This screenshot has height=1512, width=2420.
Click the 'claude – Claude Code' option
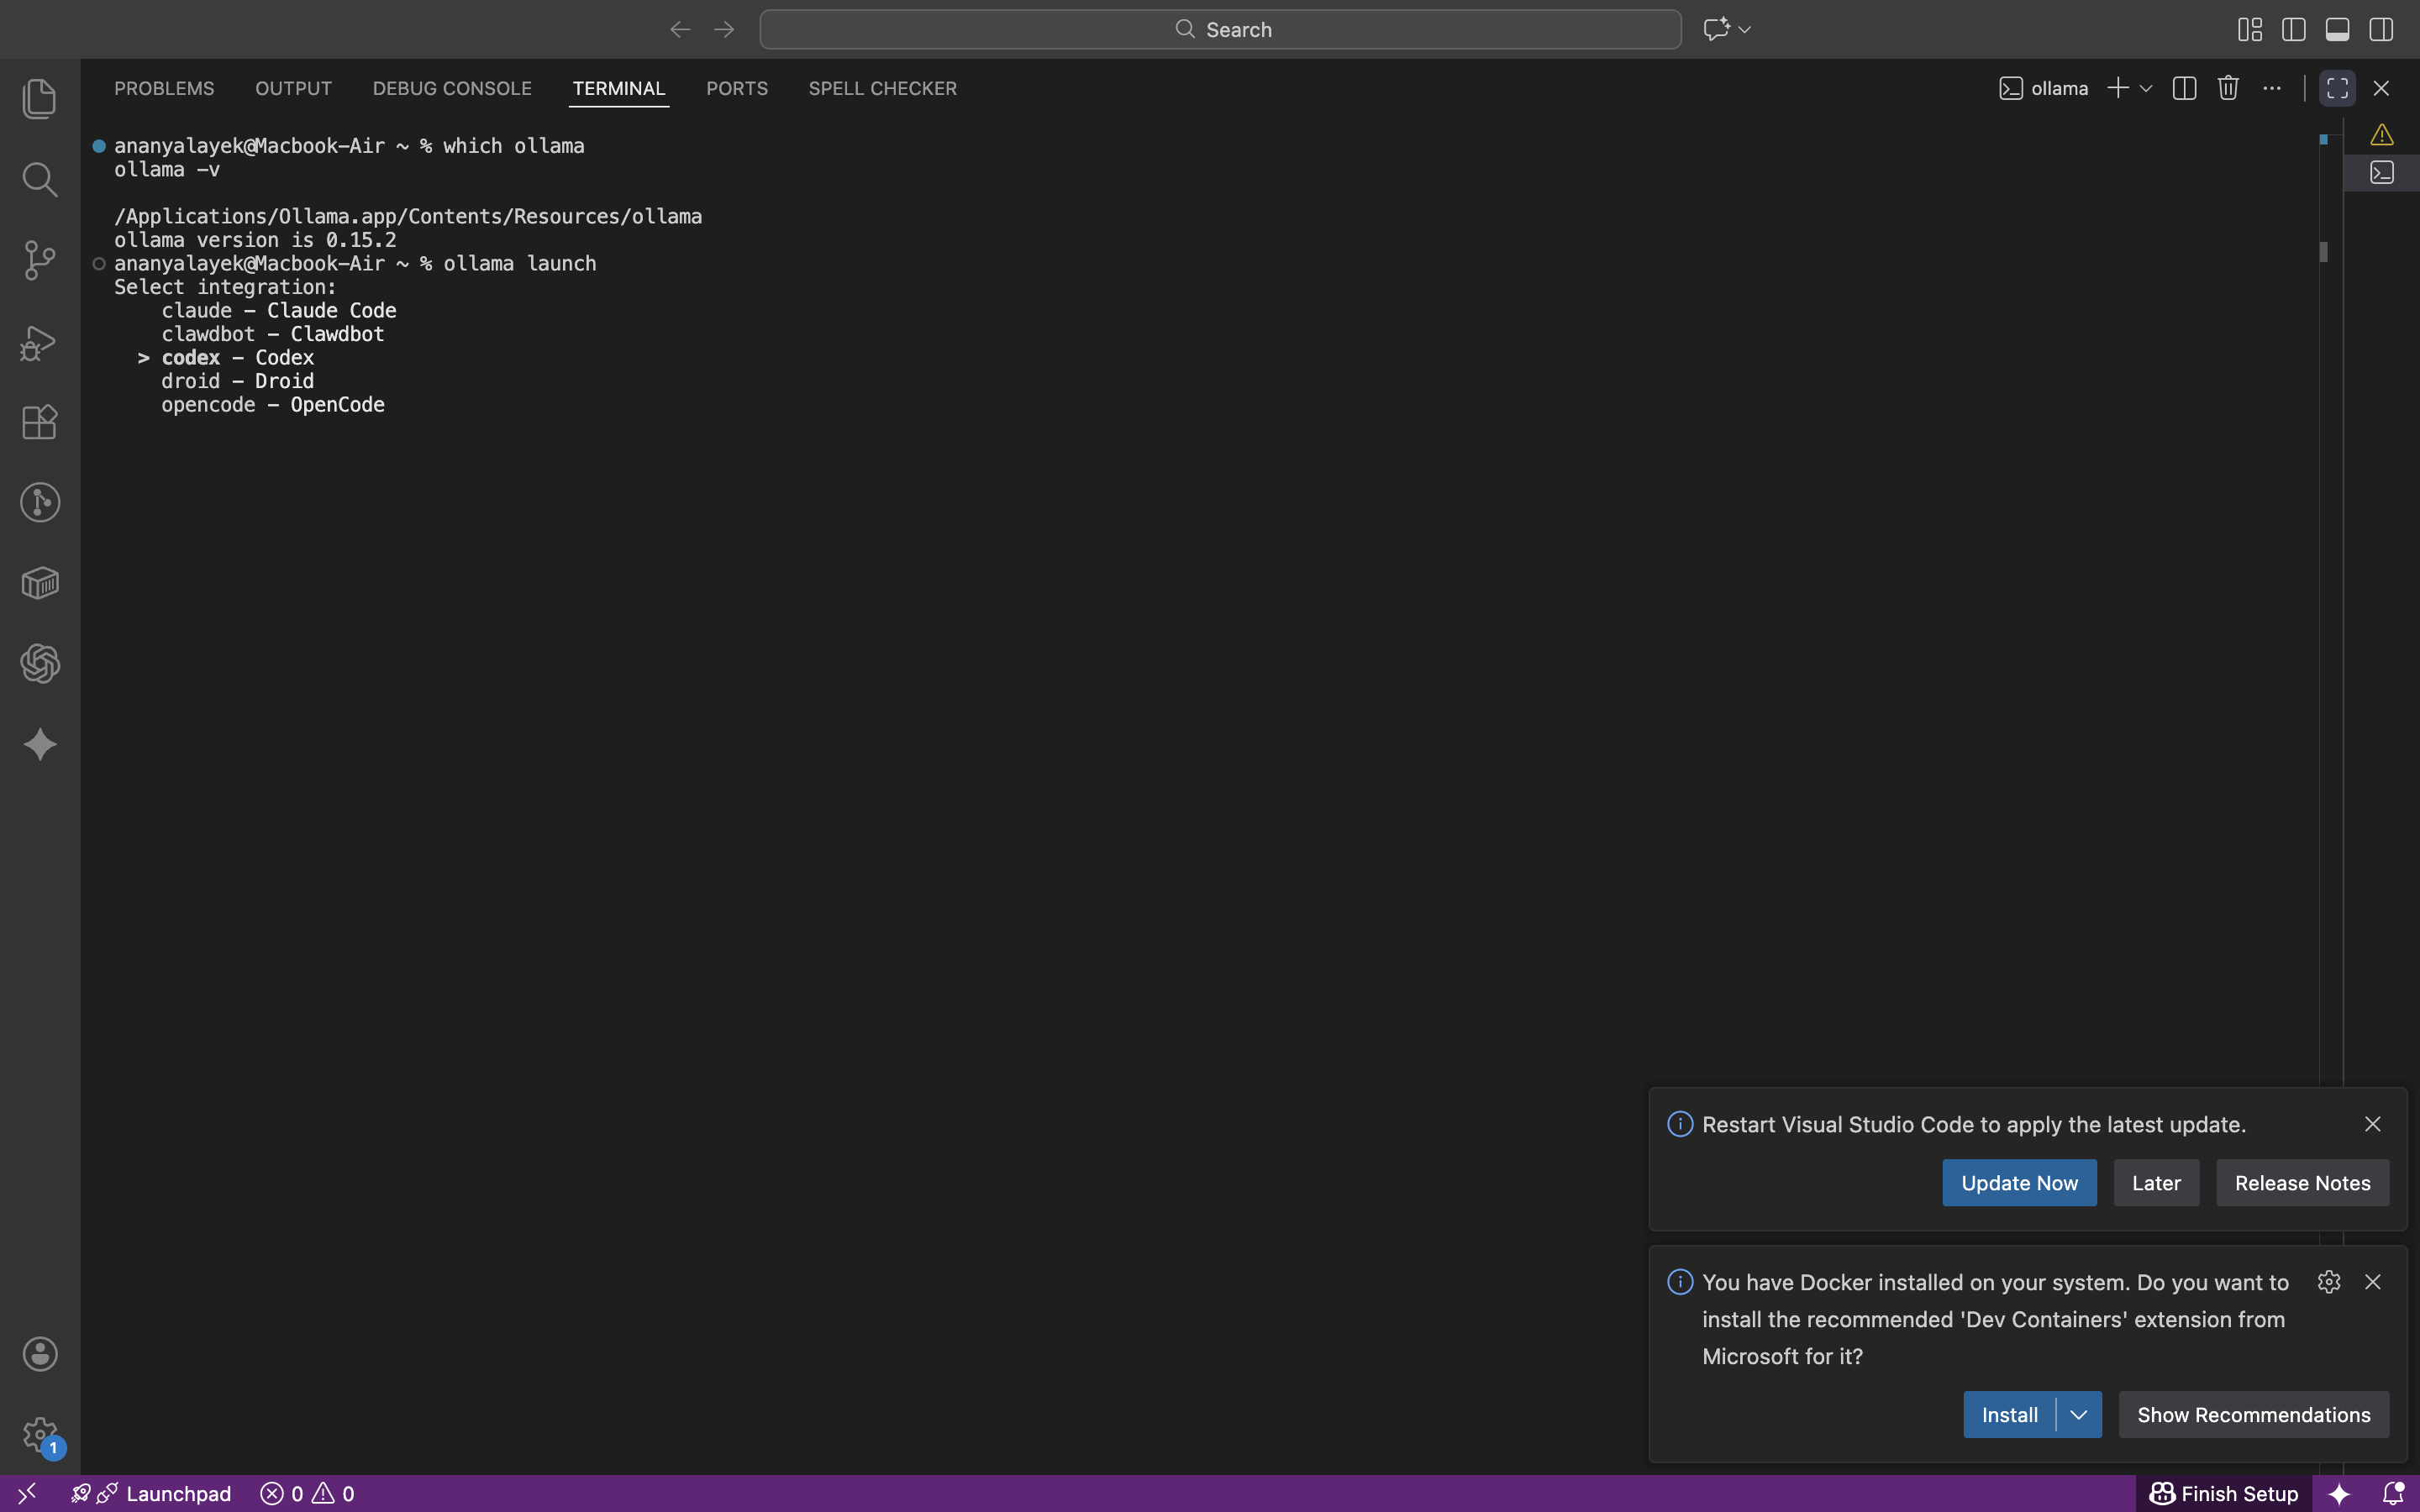(x=279, y=310)
